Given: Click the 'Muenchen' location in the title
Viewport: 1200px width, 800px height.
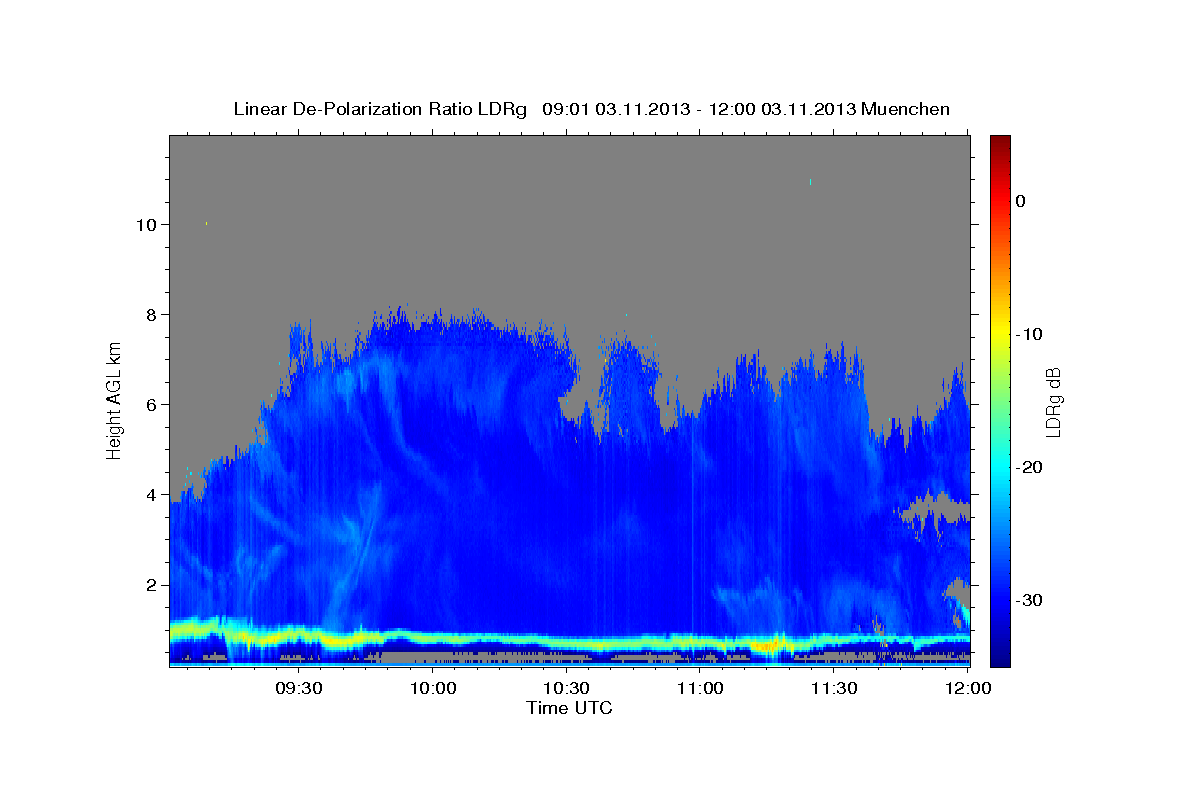Looking at the screenshot, I should (x=906, y=109).
